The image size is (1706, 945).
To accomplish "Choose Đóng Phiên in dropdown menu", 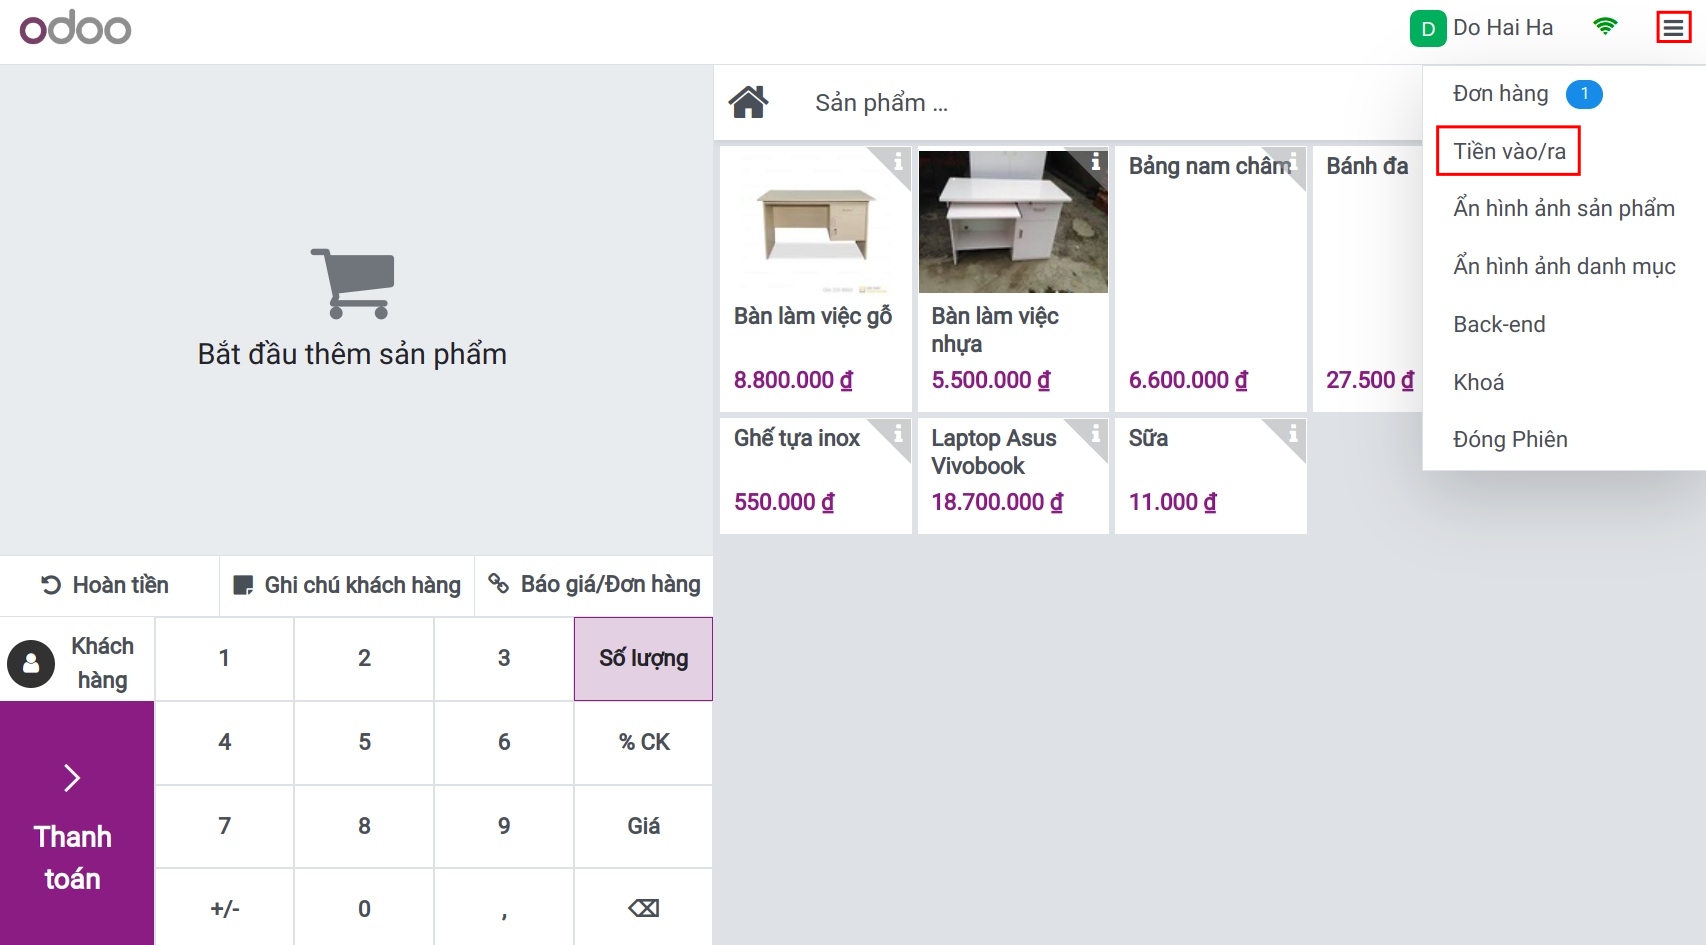I will 1510,439.
